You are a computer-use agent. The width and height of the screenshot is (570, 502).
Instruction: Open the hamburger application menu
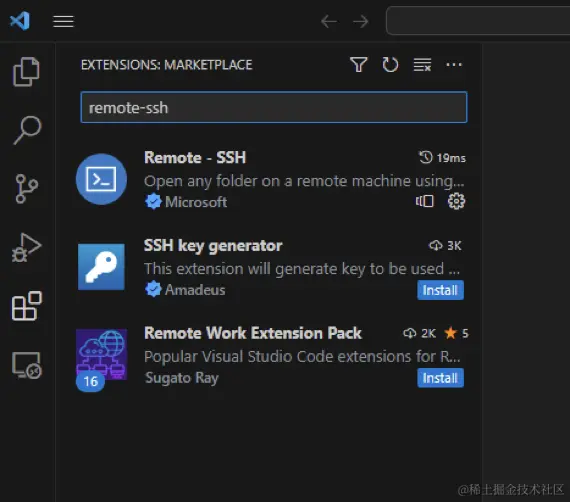point(63,21)
